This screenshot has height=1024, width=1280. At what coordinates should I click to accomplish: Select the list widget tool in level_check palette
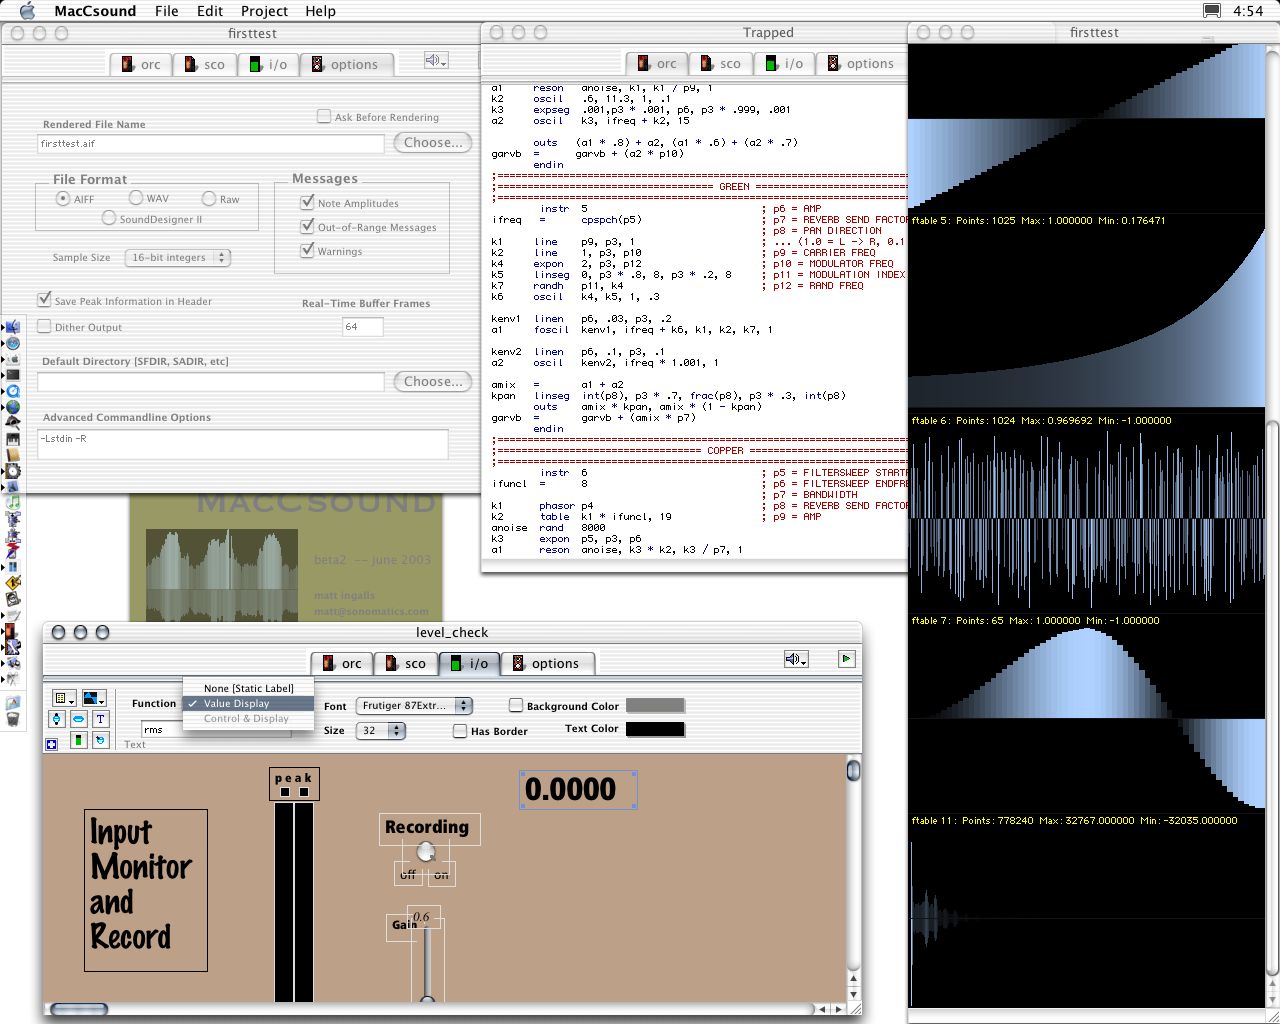(x=64, y=698)
